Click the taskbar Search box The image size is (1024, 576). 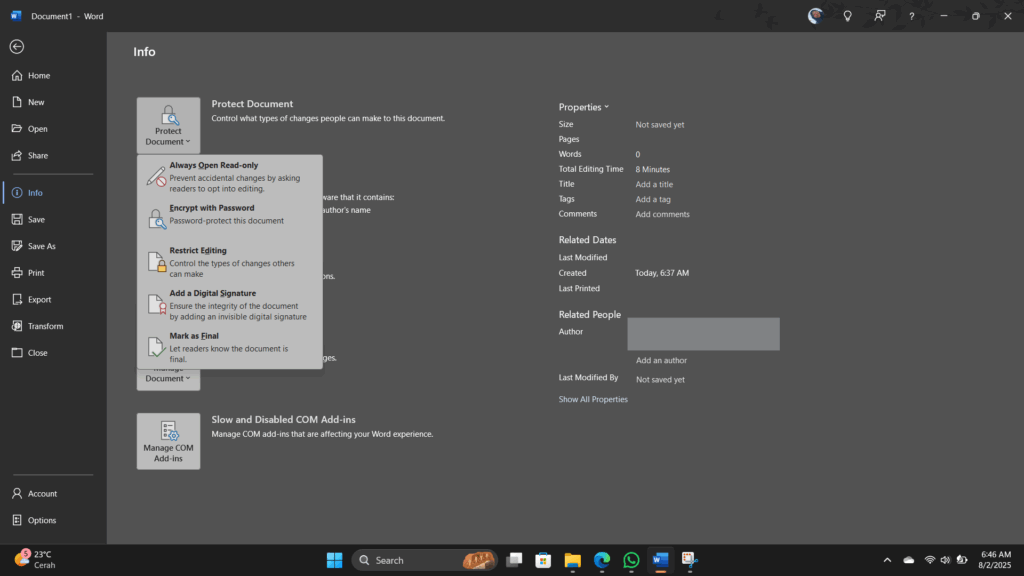click(424, 560)
